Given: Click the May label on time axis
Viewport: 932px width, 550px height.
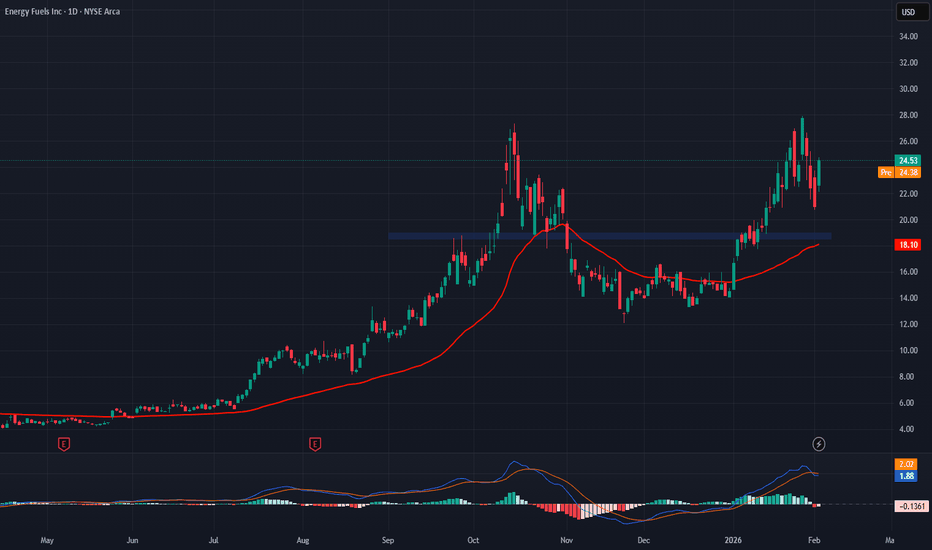Looking at the screenshot, I should 47,540.
